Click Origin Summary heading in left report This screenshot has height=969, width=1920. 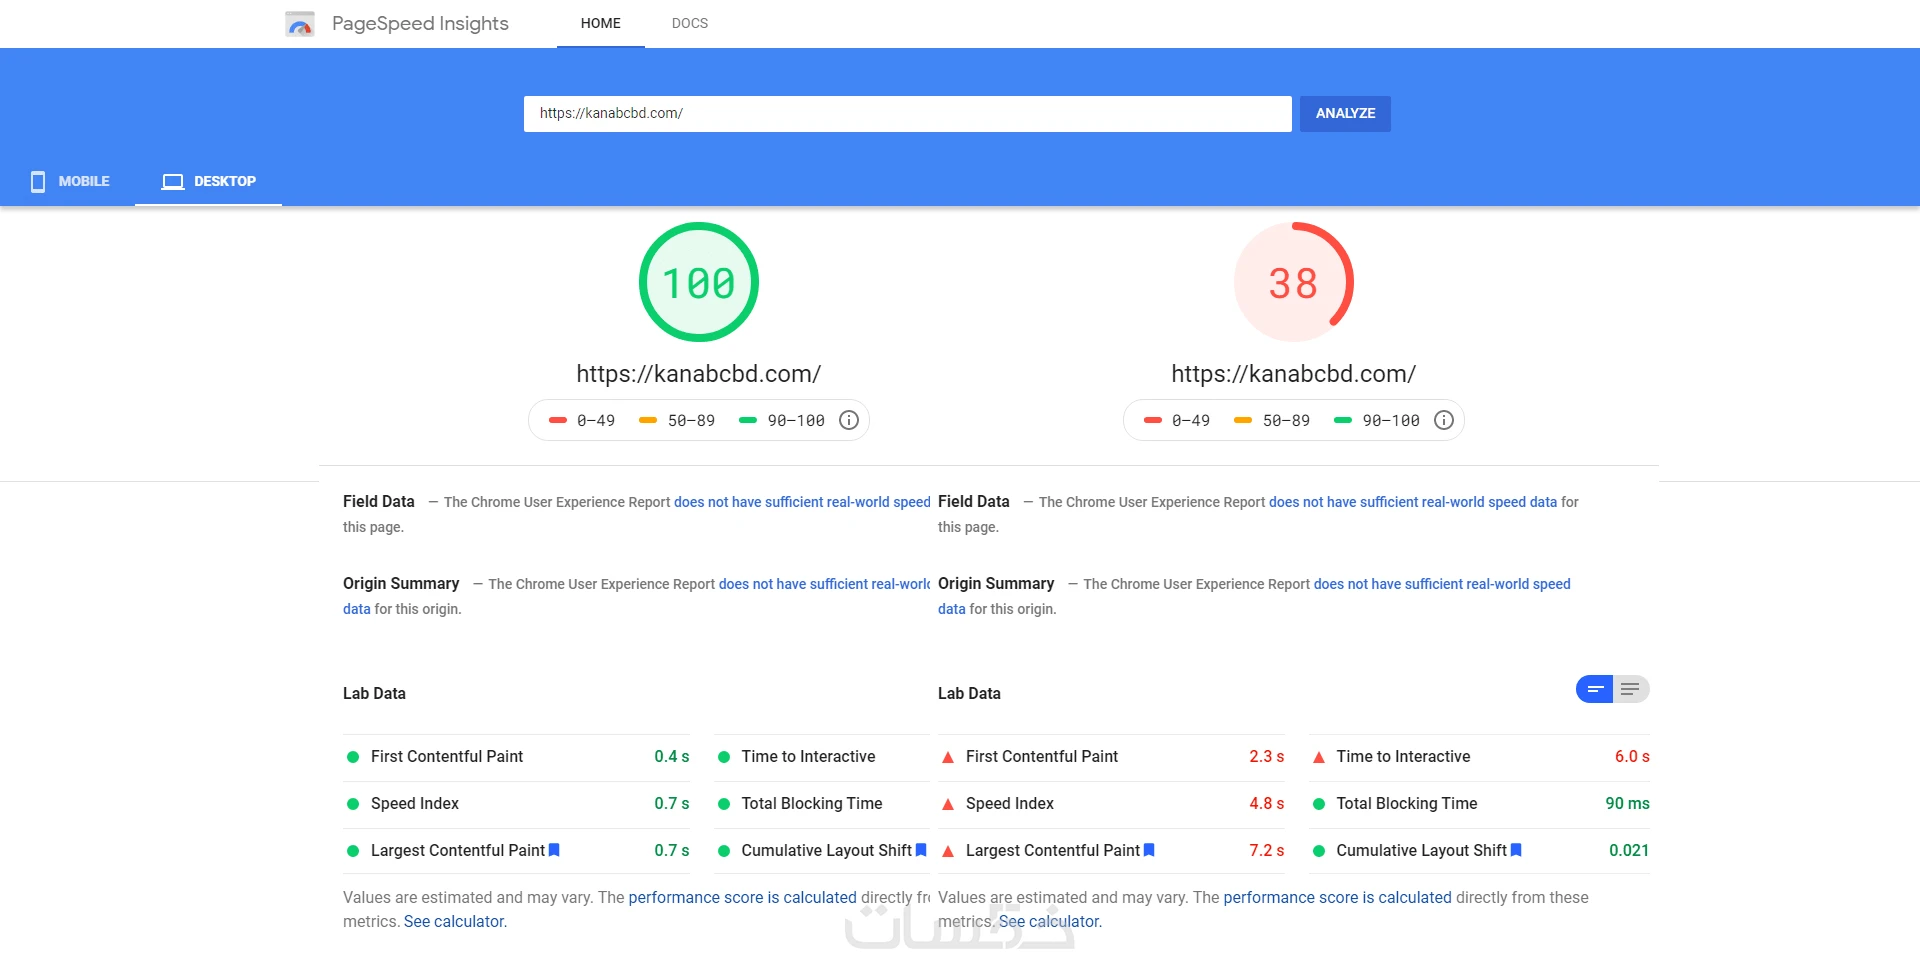[x=401, y=583]
